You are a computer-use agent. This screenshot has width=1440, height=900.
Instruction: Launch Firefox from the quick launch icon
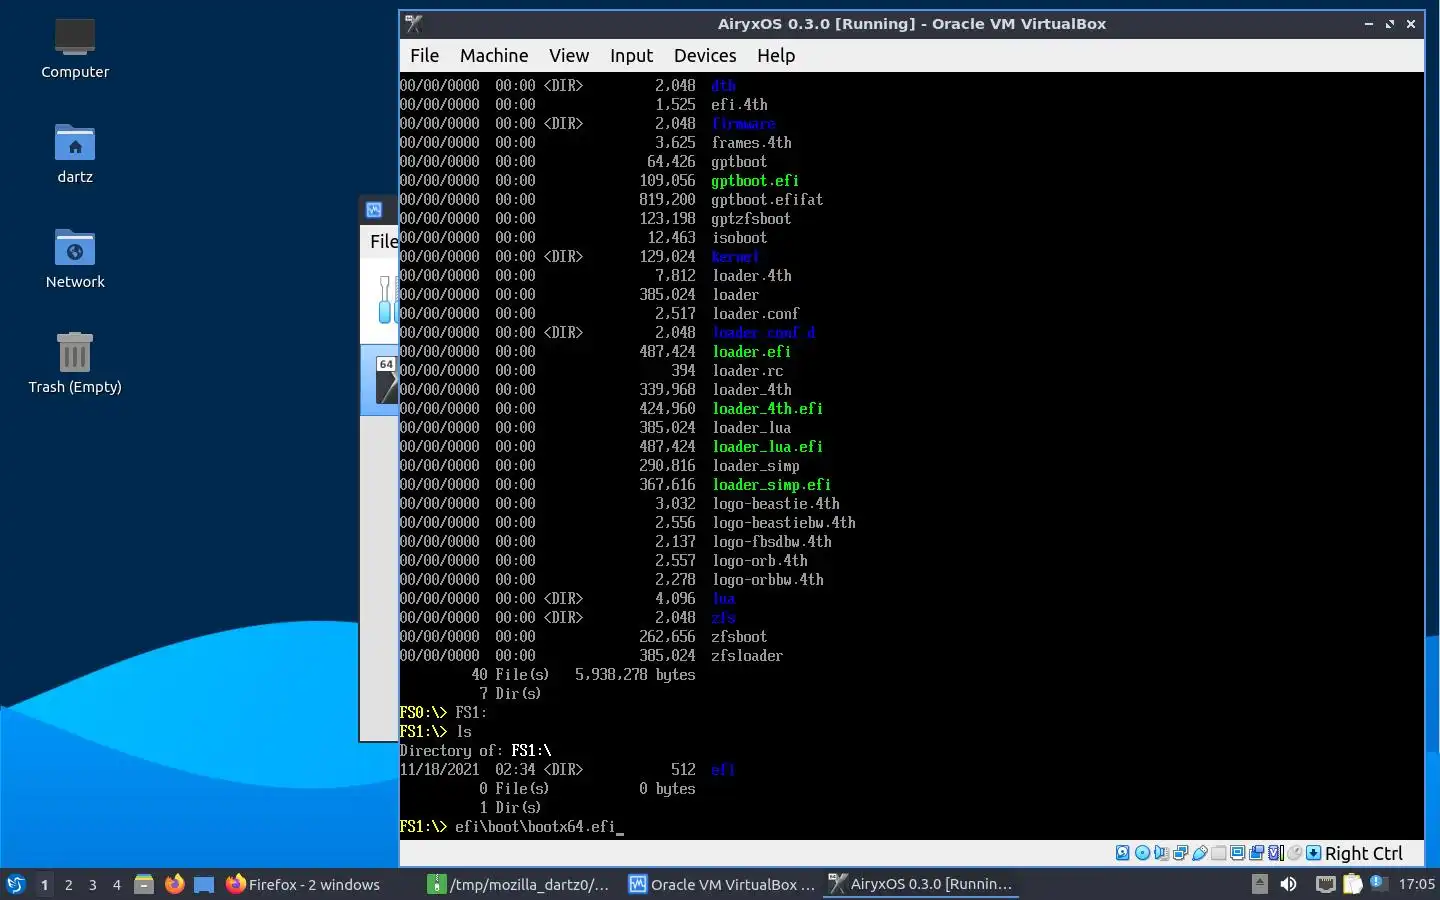[174, 884]
